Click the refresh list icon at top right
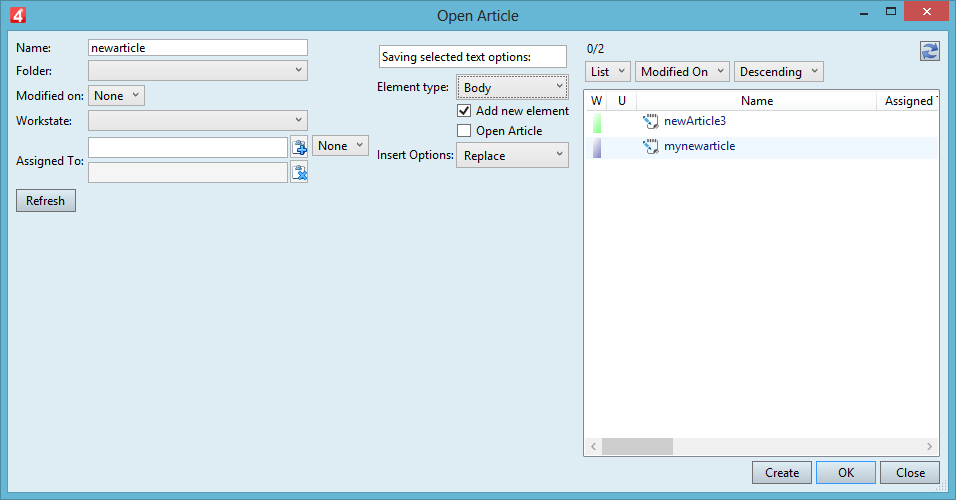Image resolution: width=956 pixels, height=500 pixels. pos(929,51)
